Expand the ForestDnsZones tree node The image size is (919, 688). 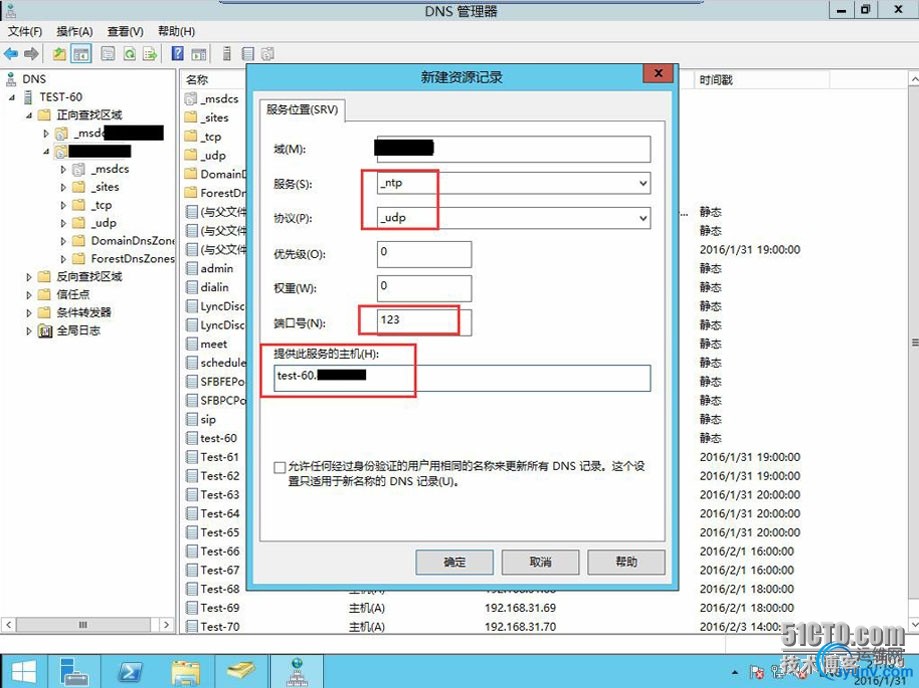(x=63, y=259)
